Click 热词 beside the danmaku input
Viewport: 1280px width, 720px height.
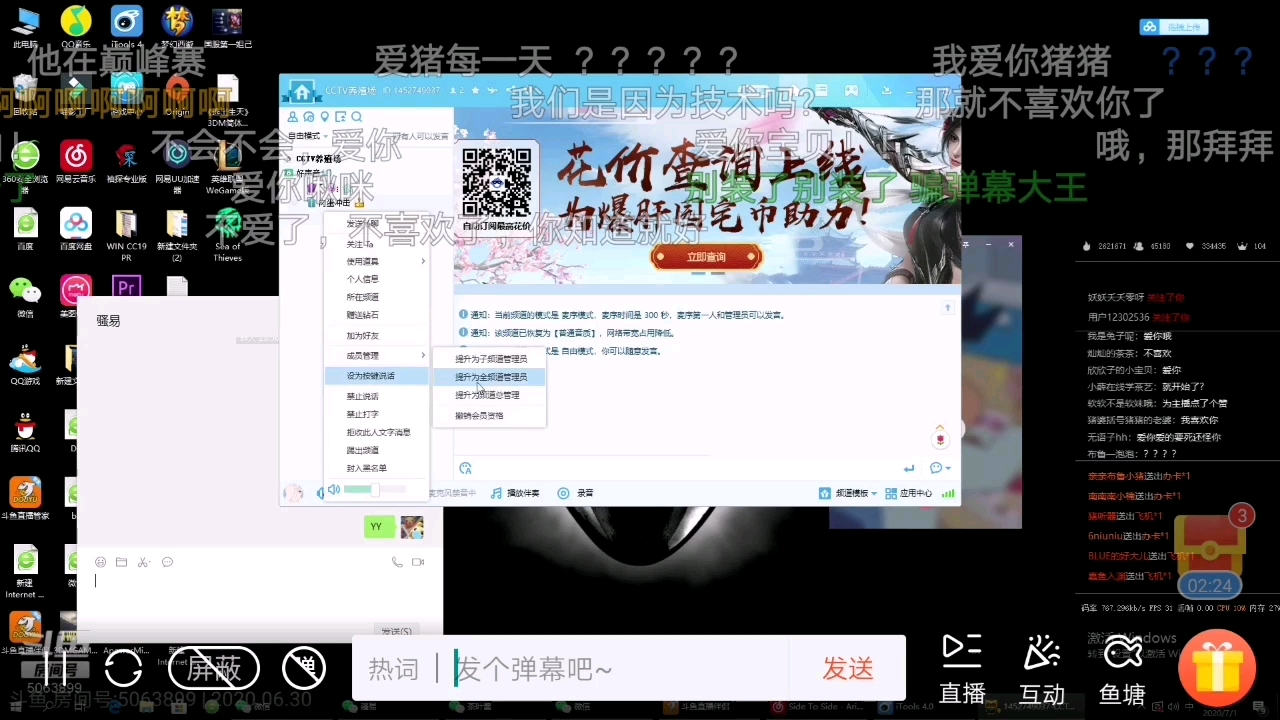[x=393, y=669]
